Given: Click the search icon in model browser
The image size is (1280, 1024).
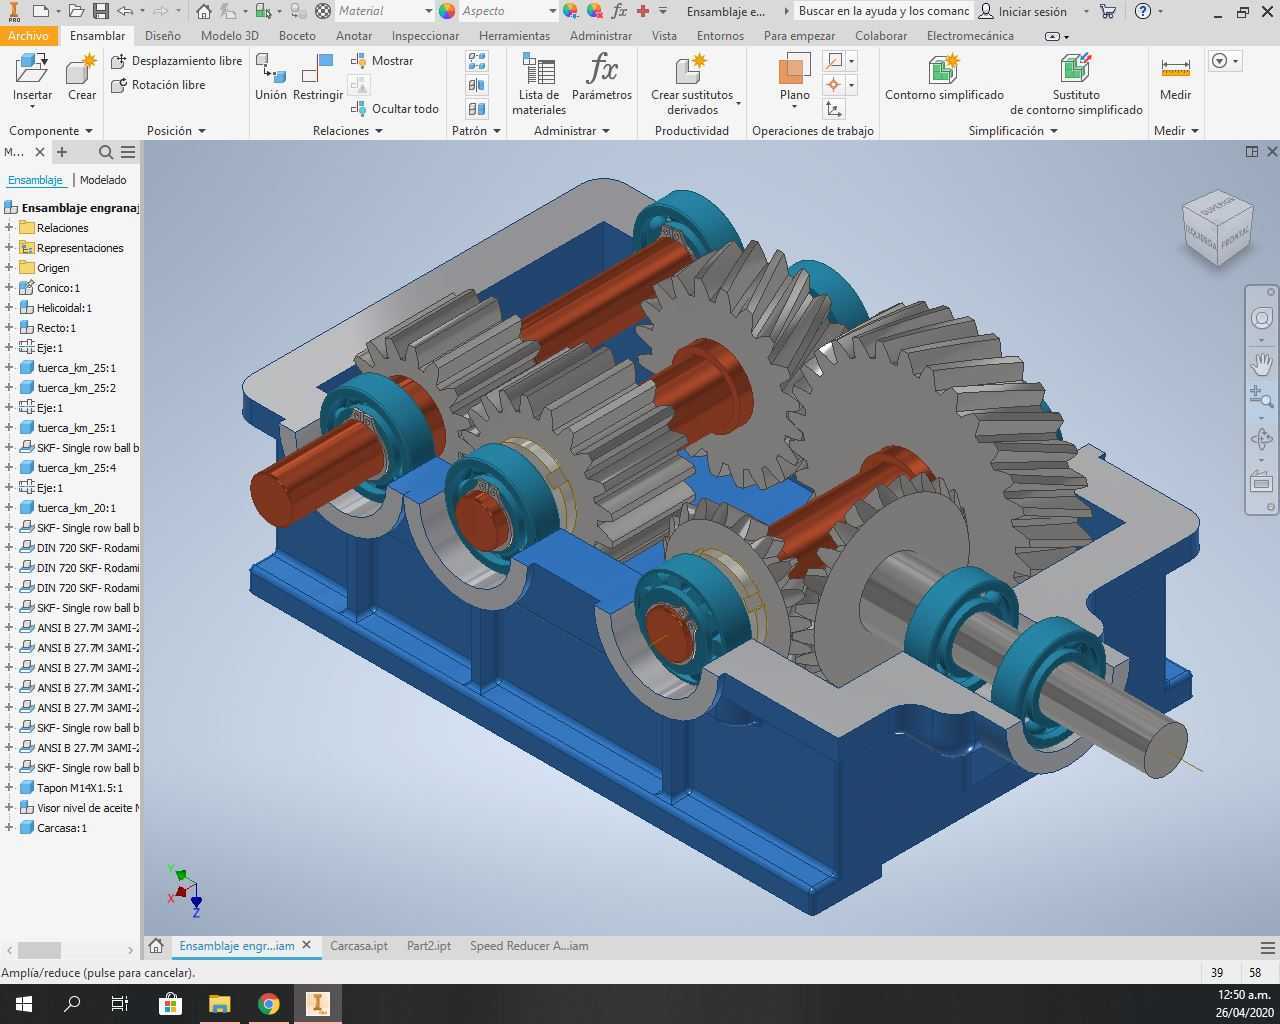Looking at the screenshot, I should coord(105,152).
